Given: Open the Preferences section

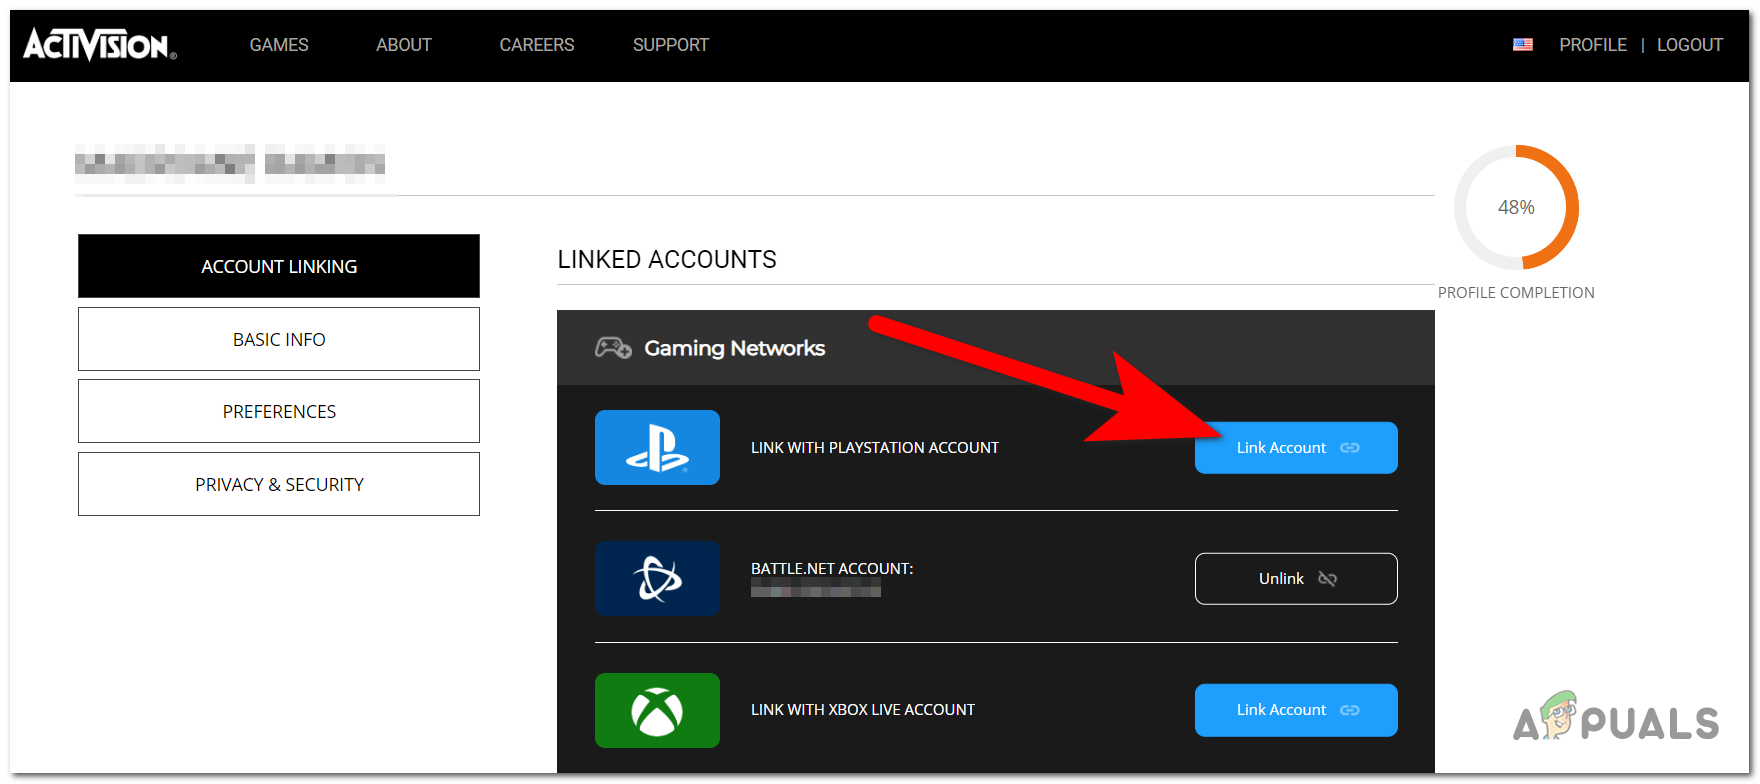Looking at the screenshot, I should 279,411.
